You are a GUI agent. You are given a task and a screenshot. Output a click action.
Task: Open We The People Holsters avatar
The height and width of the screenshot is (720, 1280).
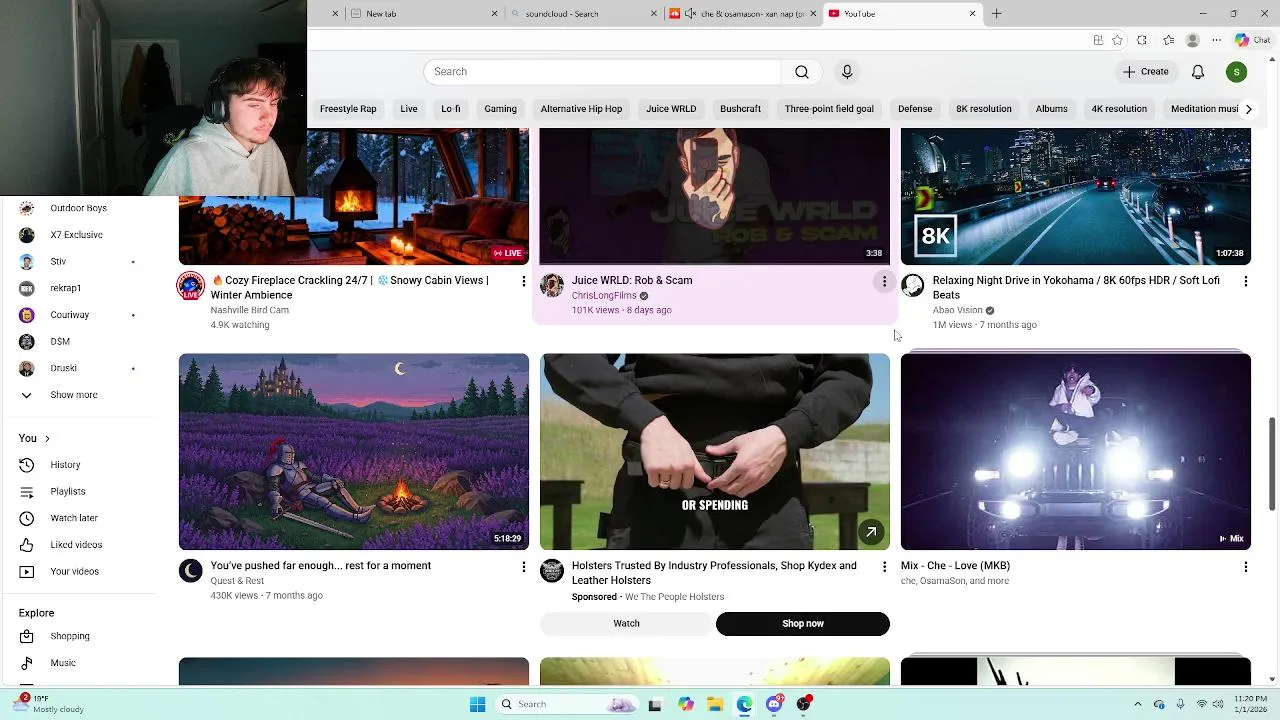tap(552, 571)
